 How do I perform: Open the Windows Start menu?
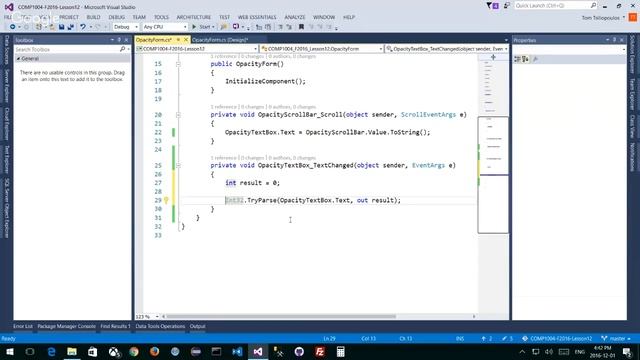click(x=9, y=352)
